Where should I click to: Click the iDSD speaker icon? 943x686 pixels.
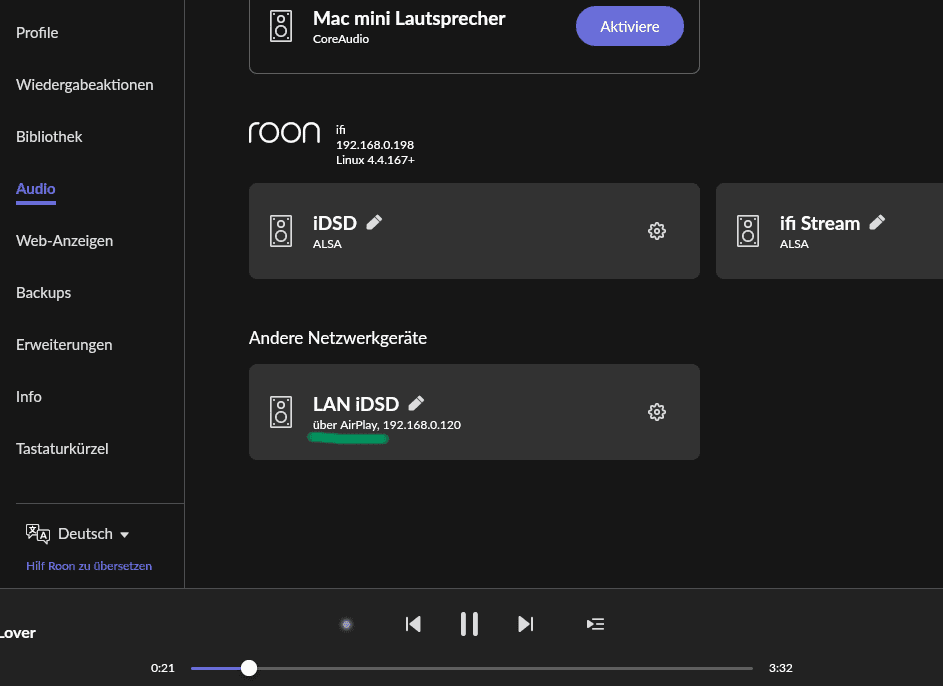point(281,231)
